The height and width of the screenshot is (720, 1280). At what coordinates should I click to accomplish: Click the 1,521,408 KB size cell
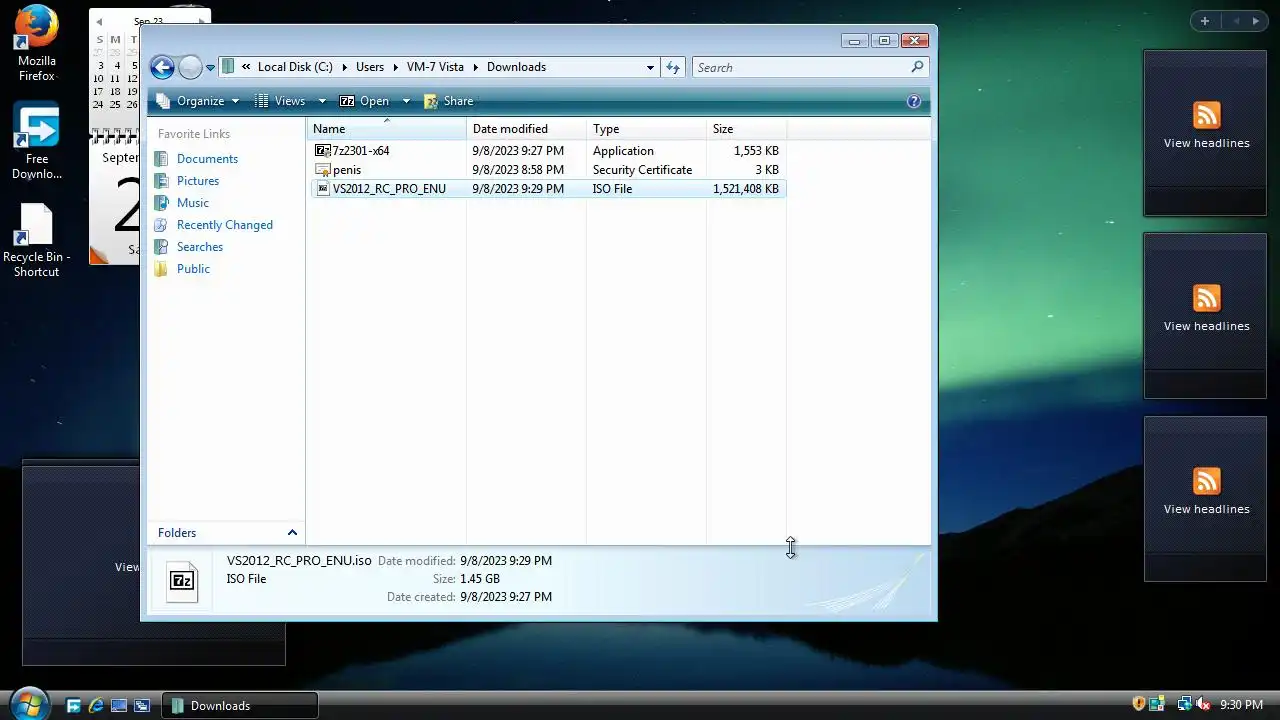746,189
